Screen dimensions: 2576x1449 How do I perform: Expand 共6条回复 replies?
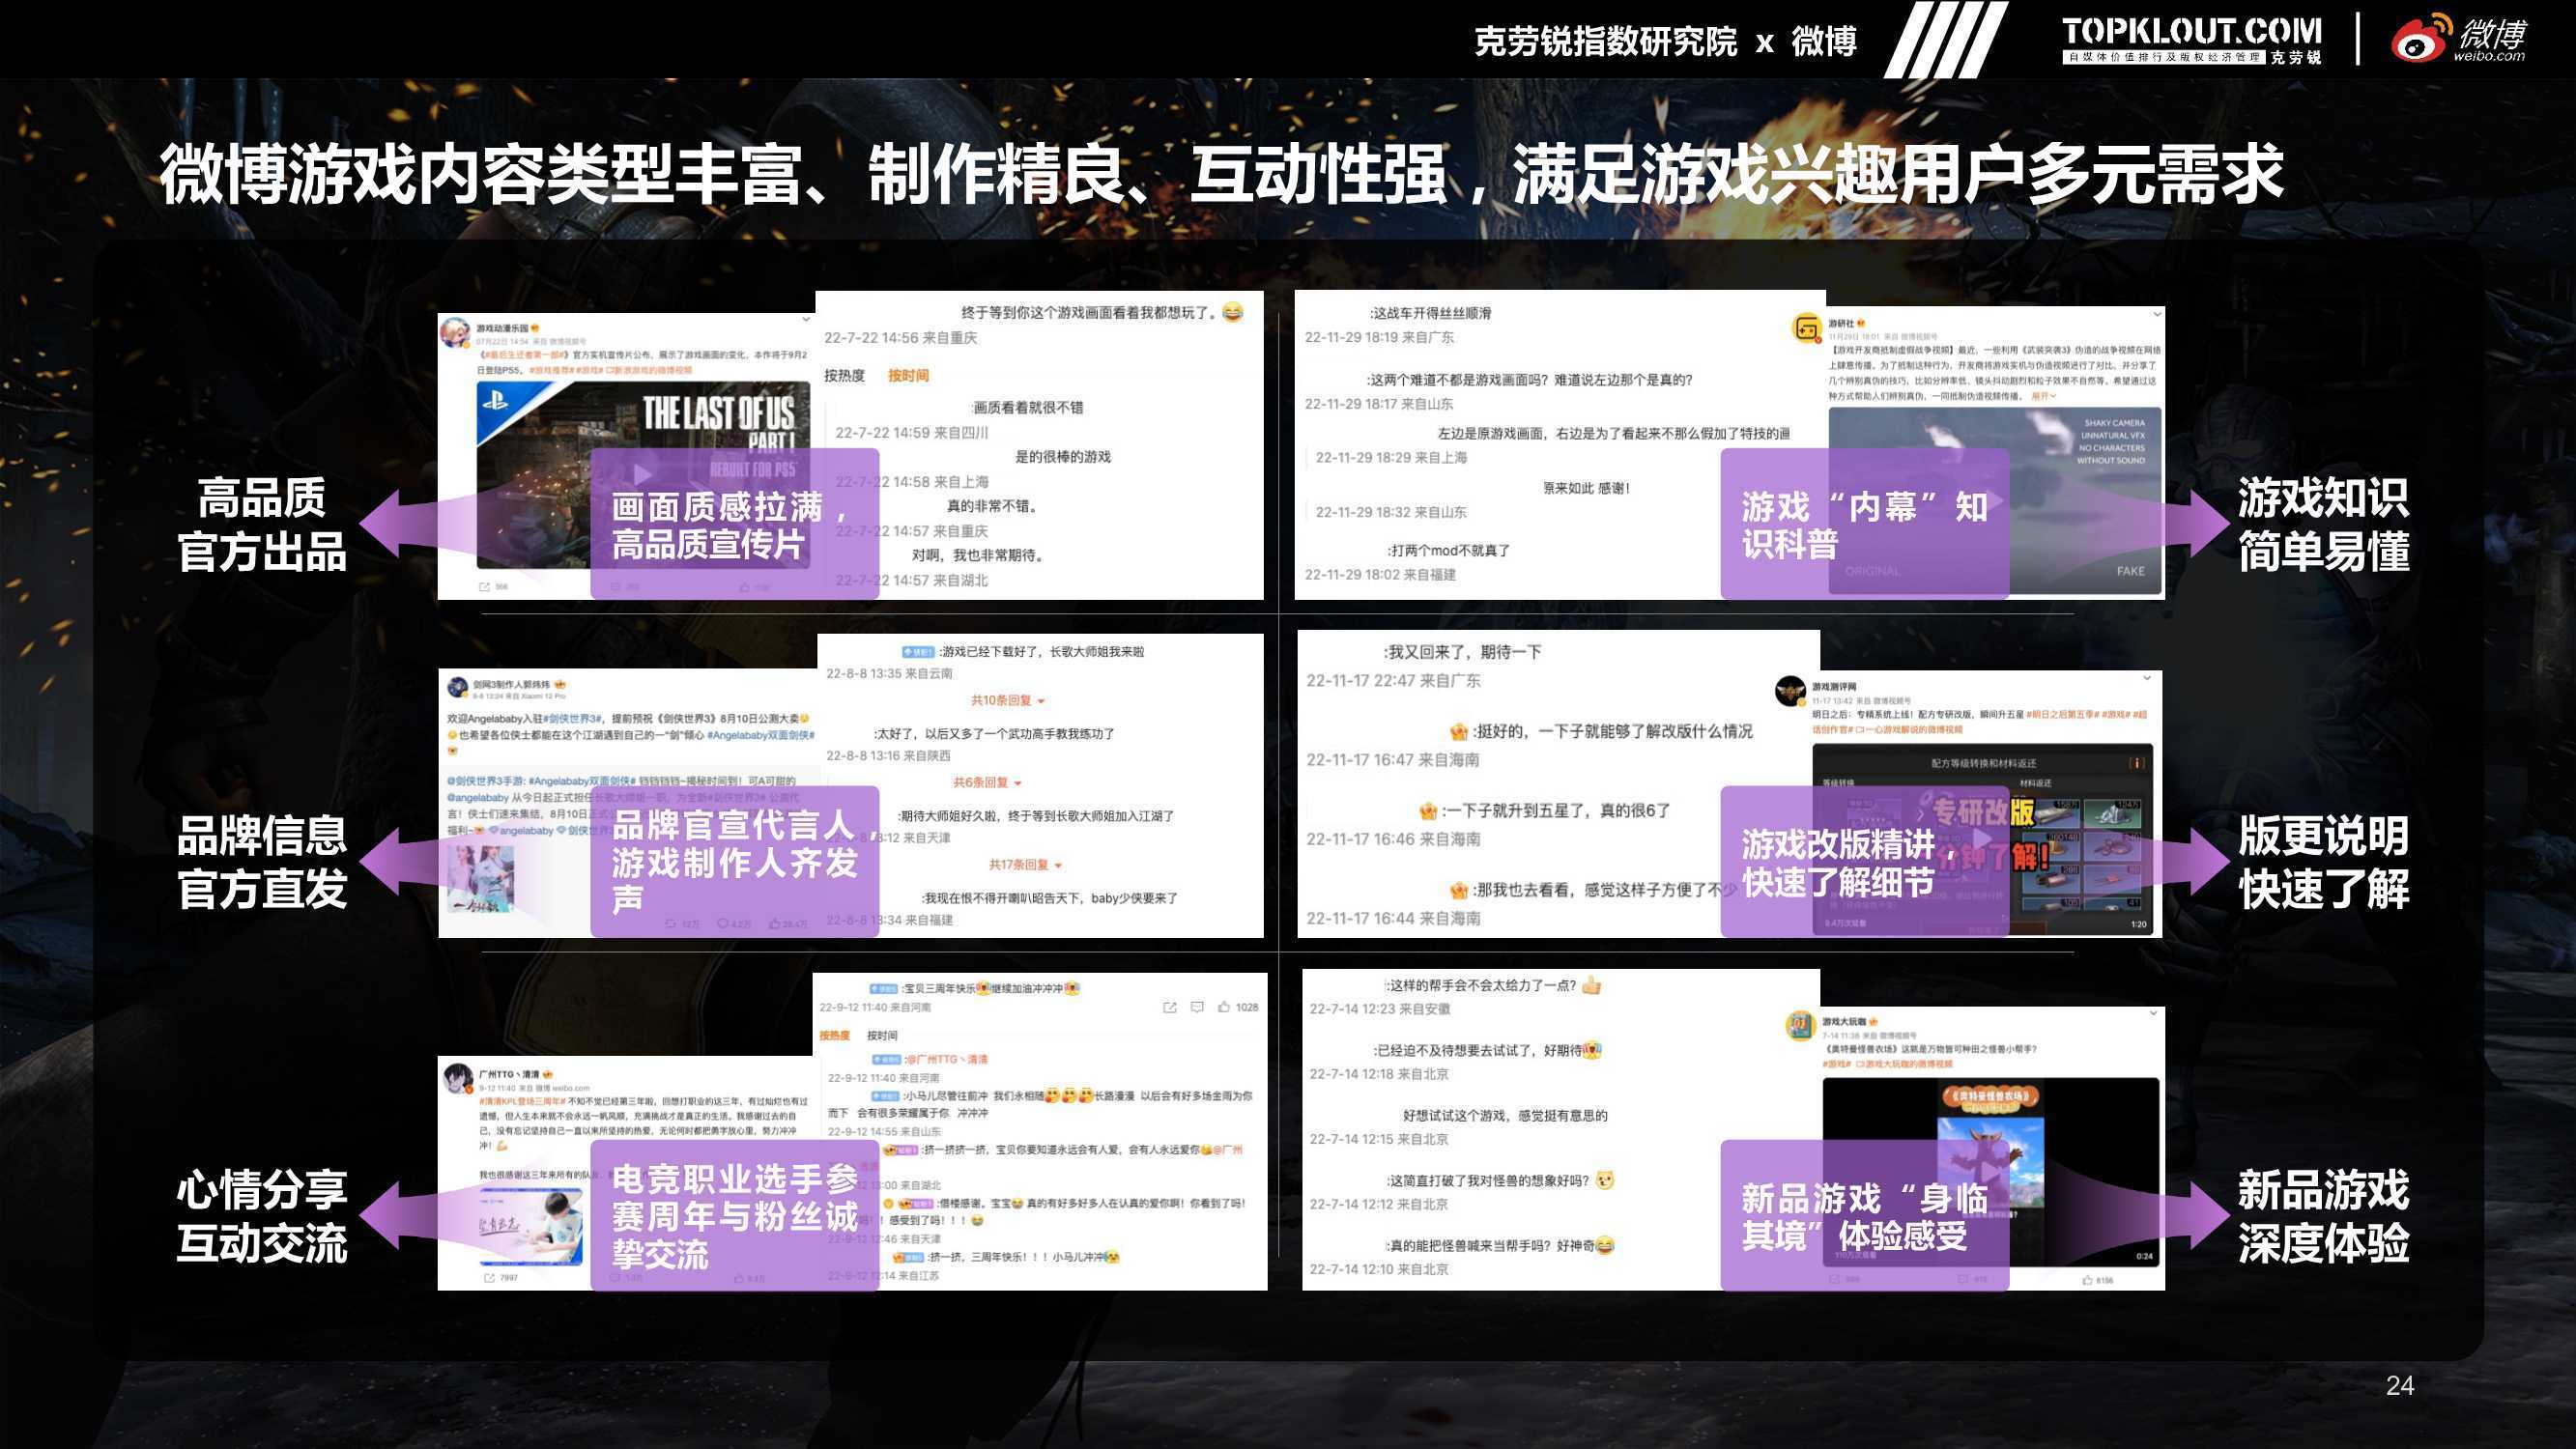987,782
